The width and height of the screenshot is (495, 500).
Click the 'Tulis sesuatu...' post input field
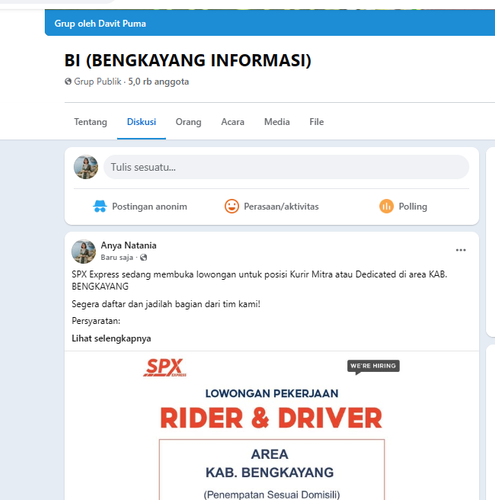(286, 167)
